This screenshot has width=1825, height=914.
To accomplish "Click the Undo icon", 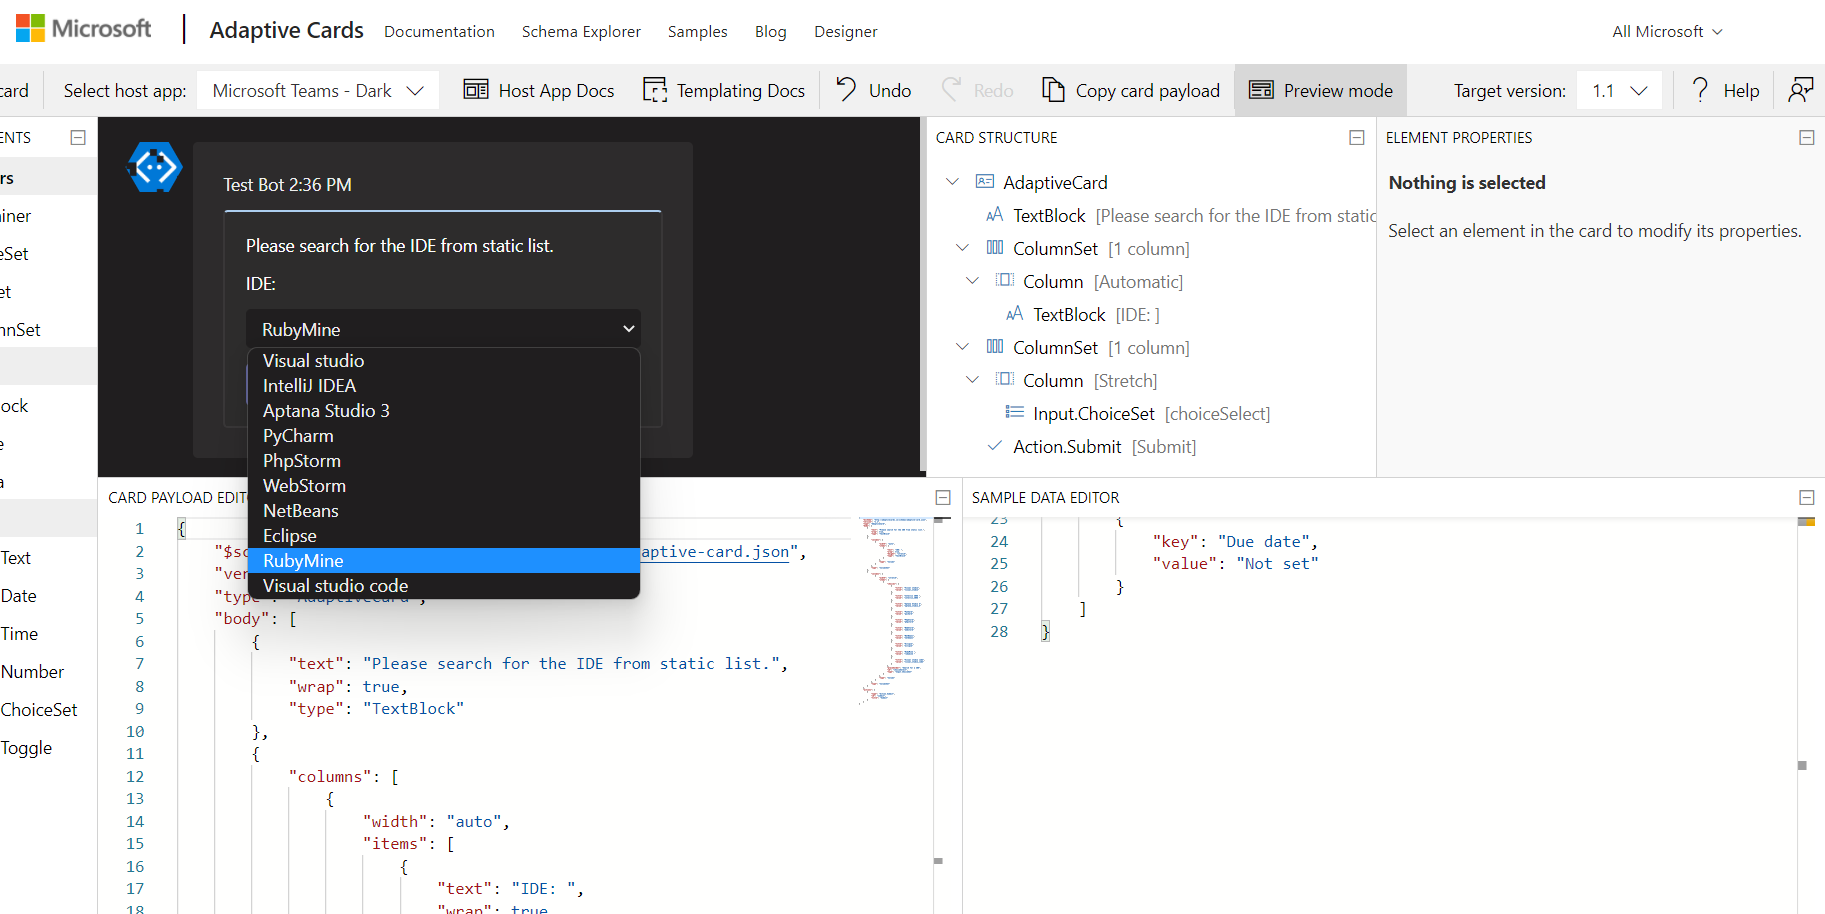I will pyautogui.click(x=849, y=90).
